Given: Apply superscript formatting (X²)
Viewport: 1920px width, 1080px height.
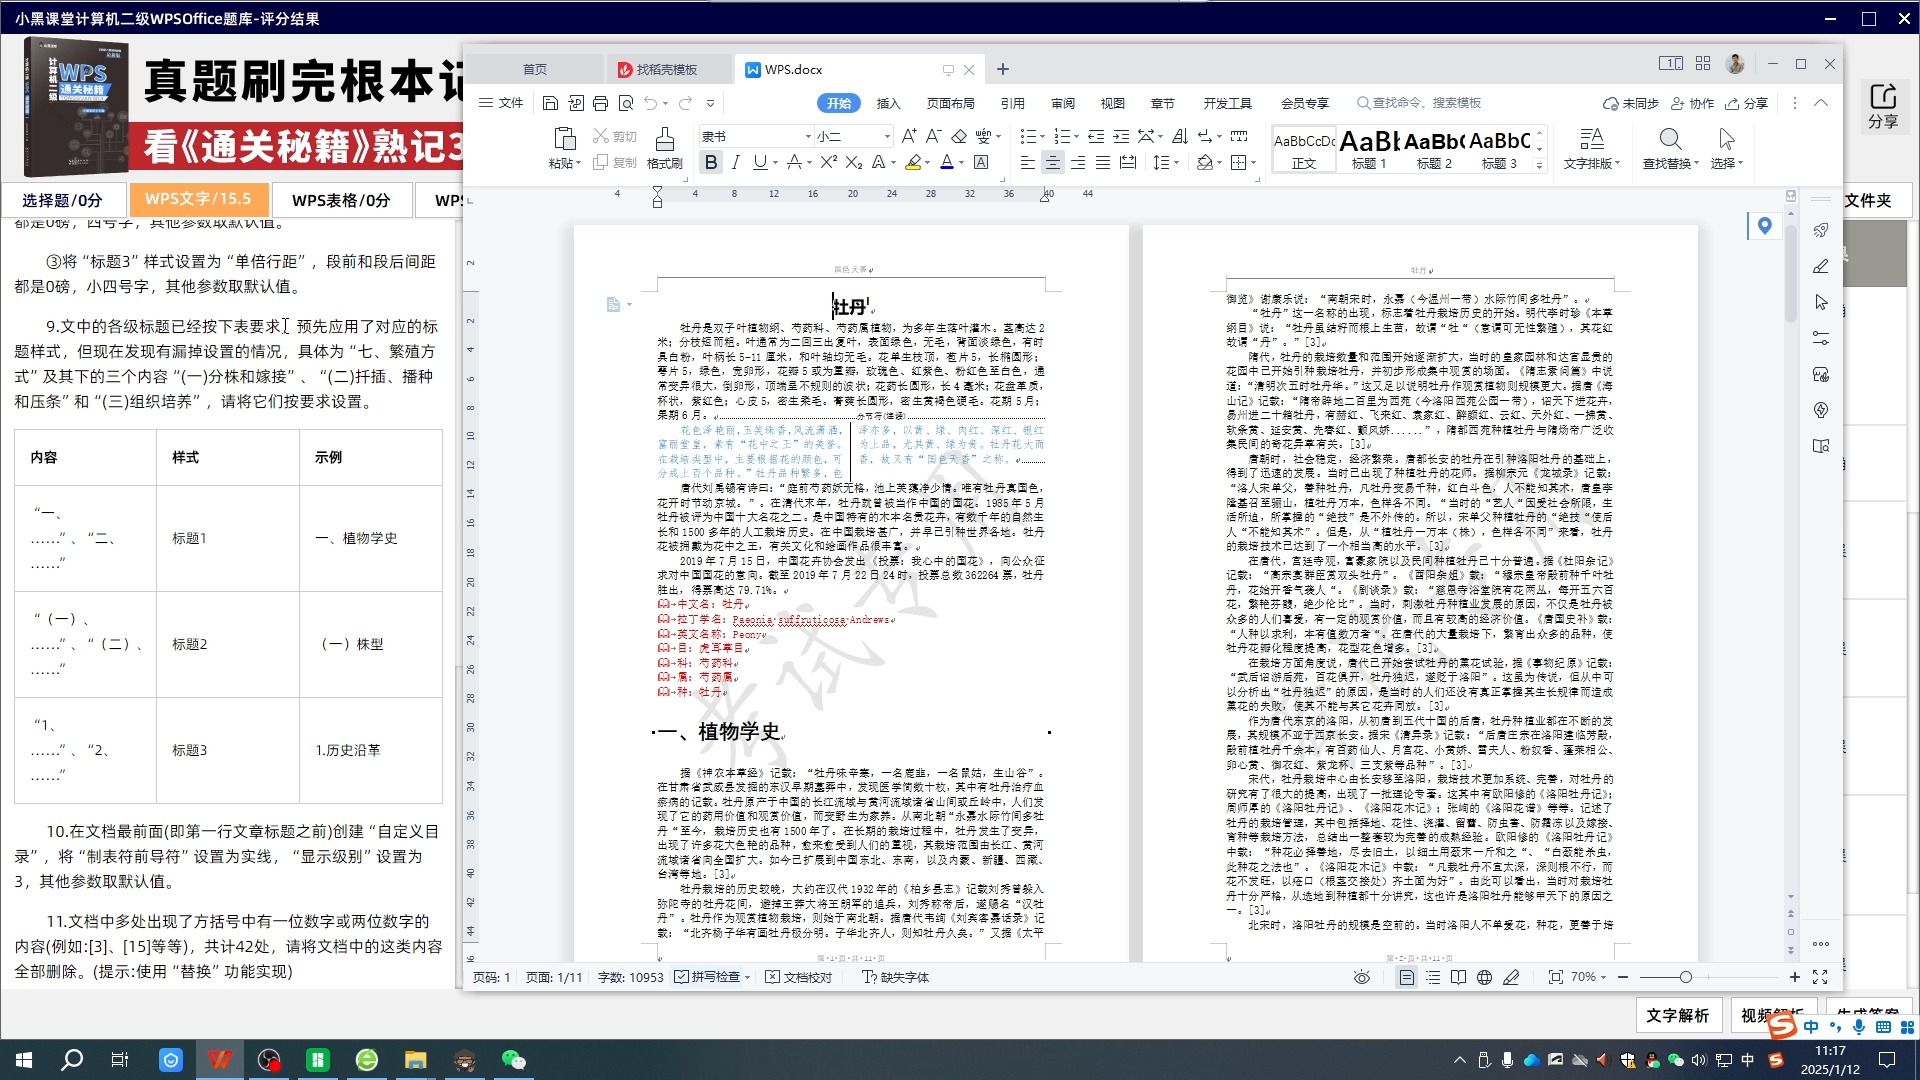Looking at the screenshot, I should [828, 162].
